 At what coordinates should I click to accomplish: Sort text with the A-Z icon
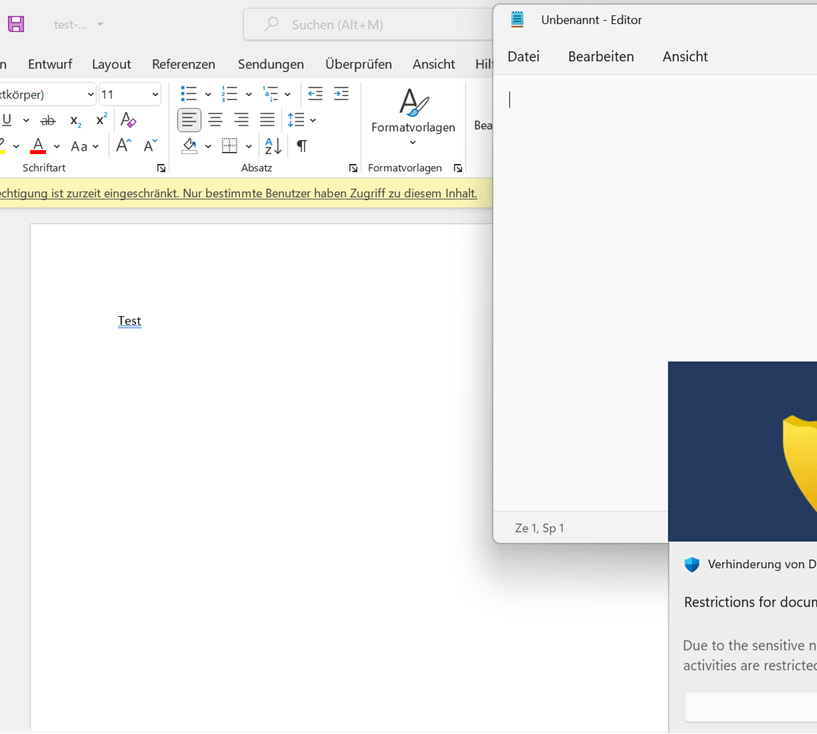click(273, 146)
